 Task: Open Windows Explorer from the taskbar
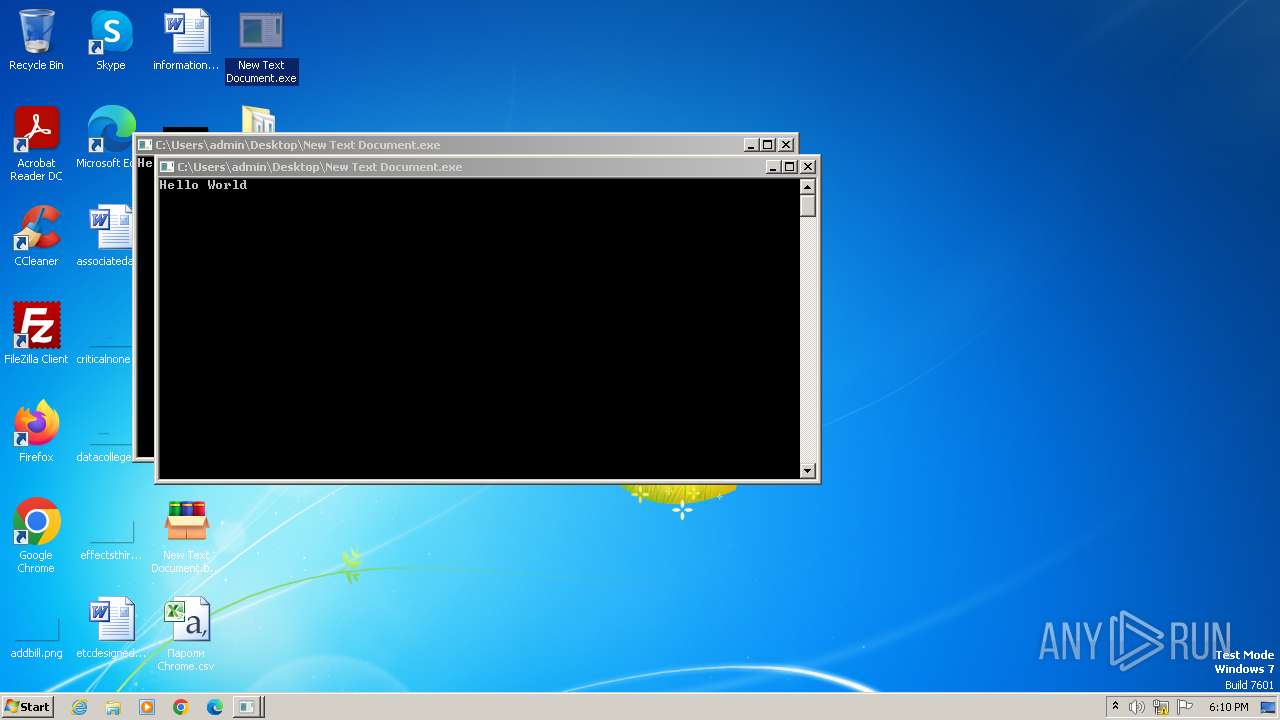coord(113,707)
